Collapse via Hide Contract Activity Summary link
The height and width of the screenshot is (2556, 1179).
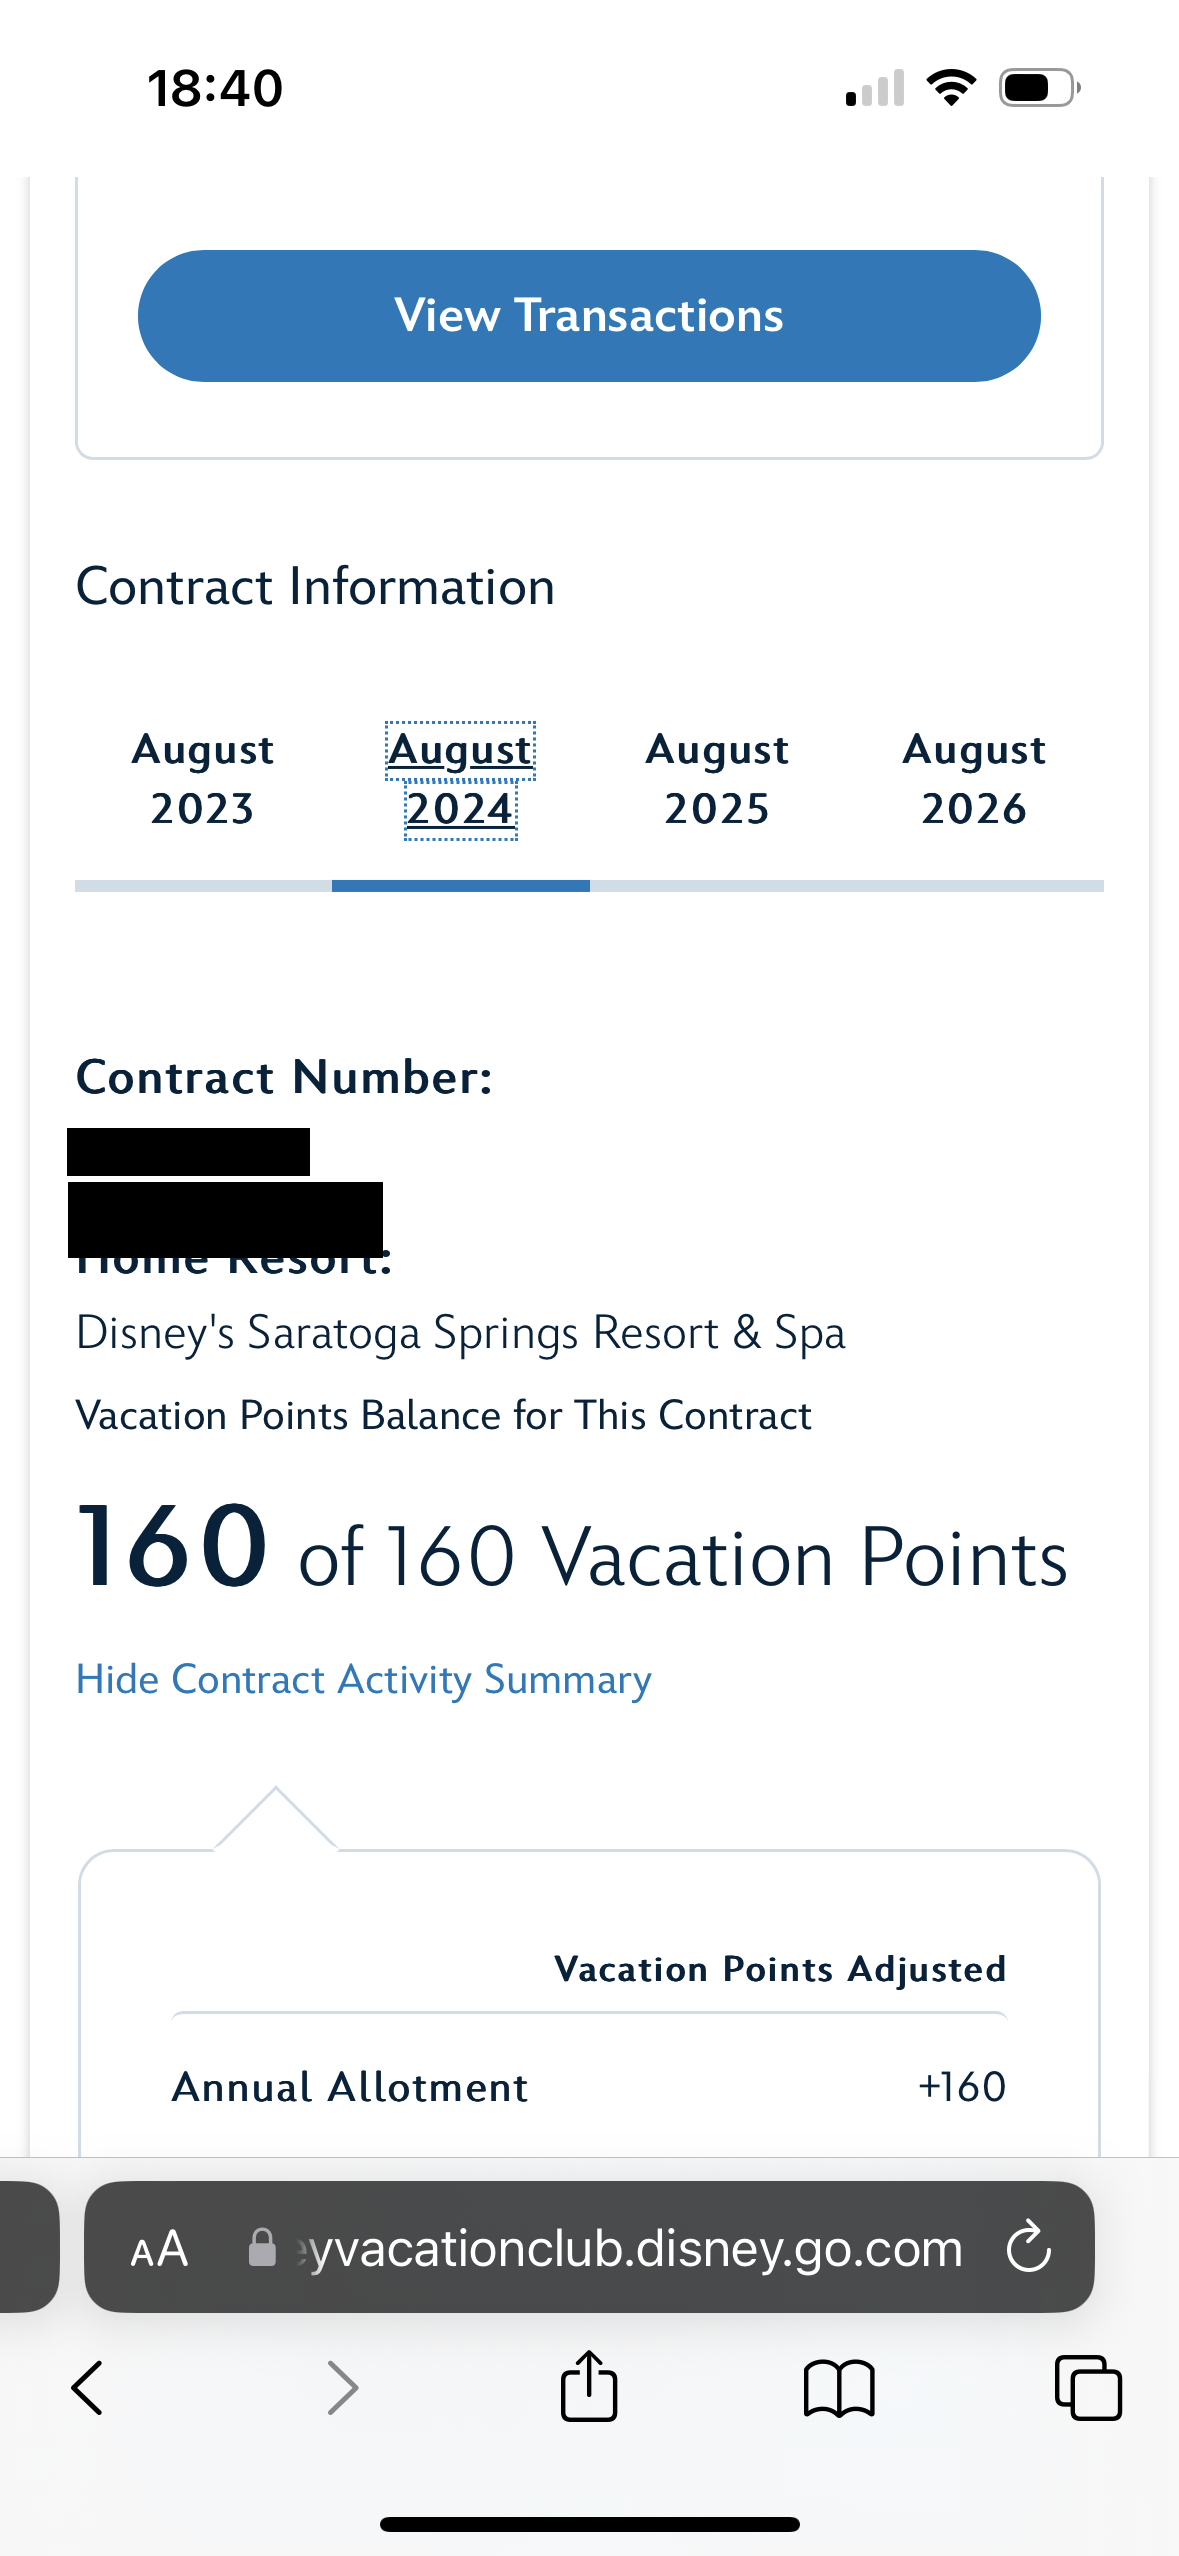(364, 1679)
